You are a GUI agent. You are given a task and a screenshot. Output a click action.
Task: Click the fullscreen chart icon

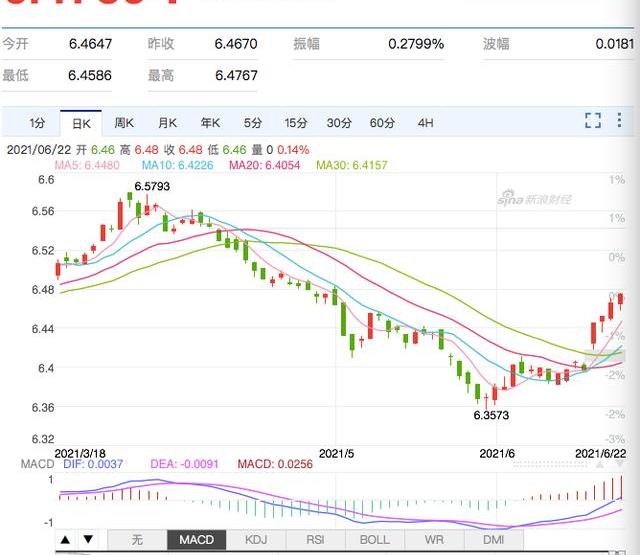592,122
